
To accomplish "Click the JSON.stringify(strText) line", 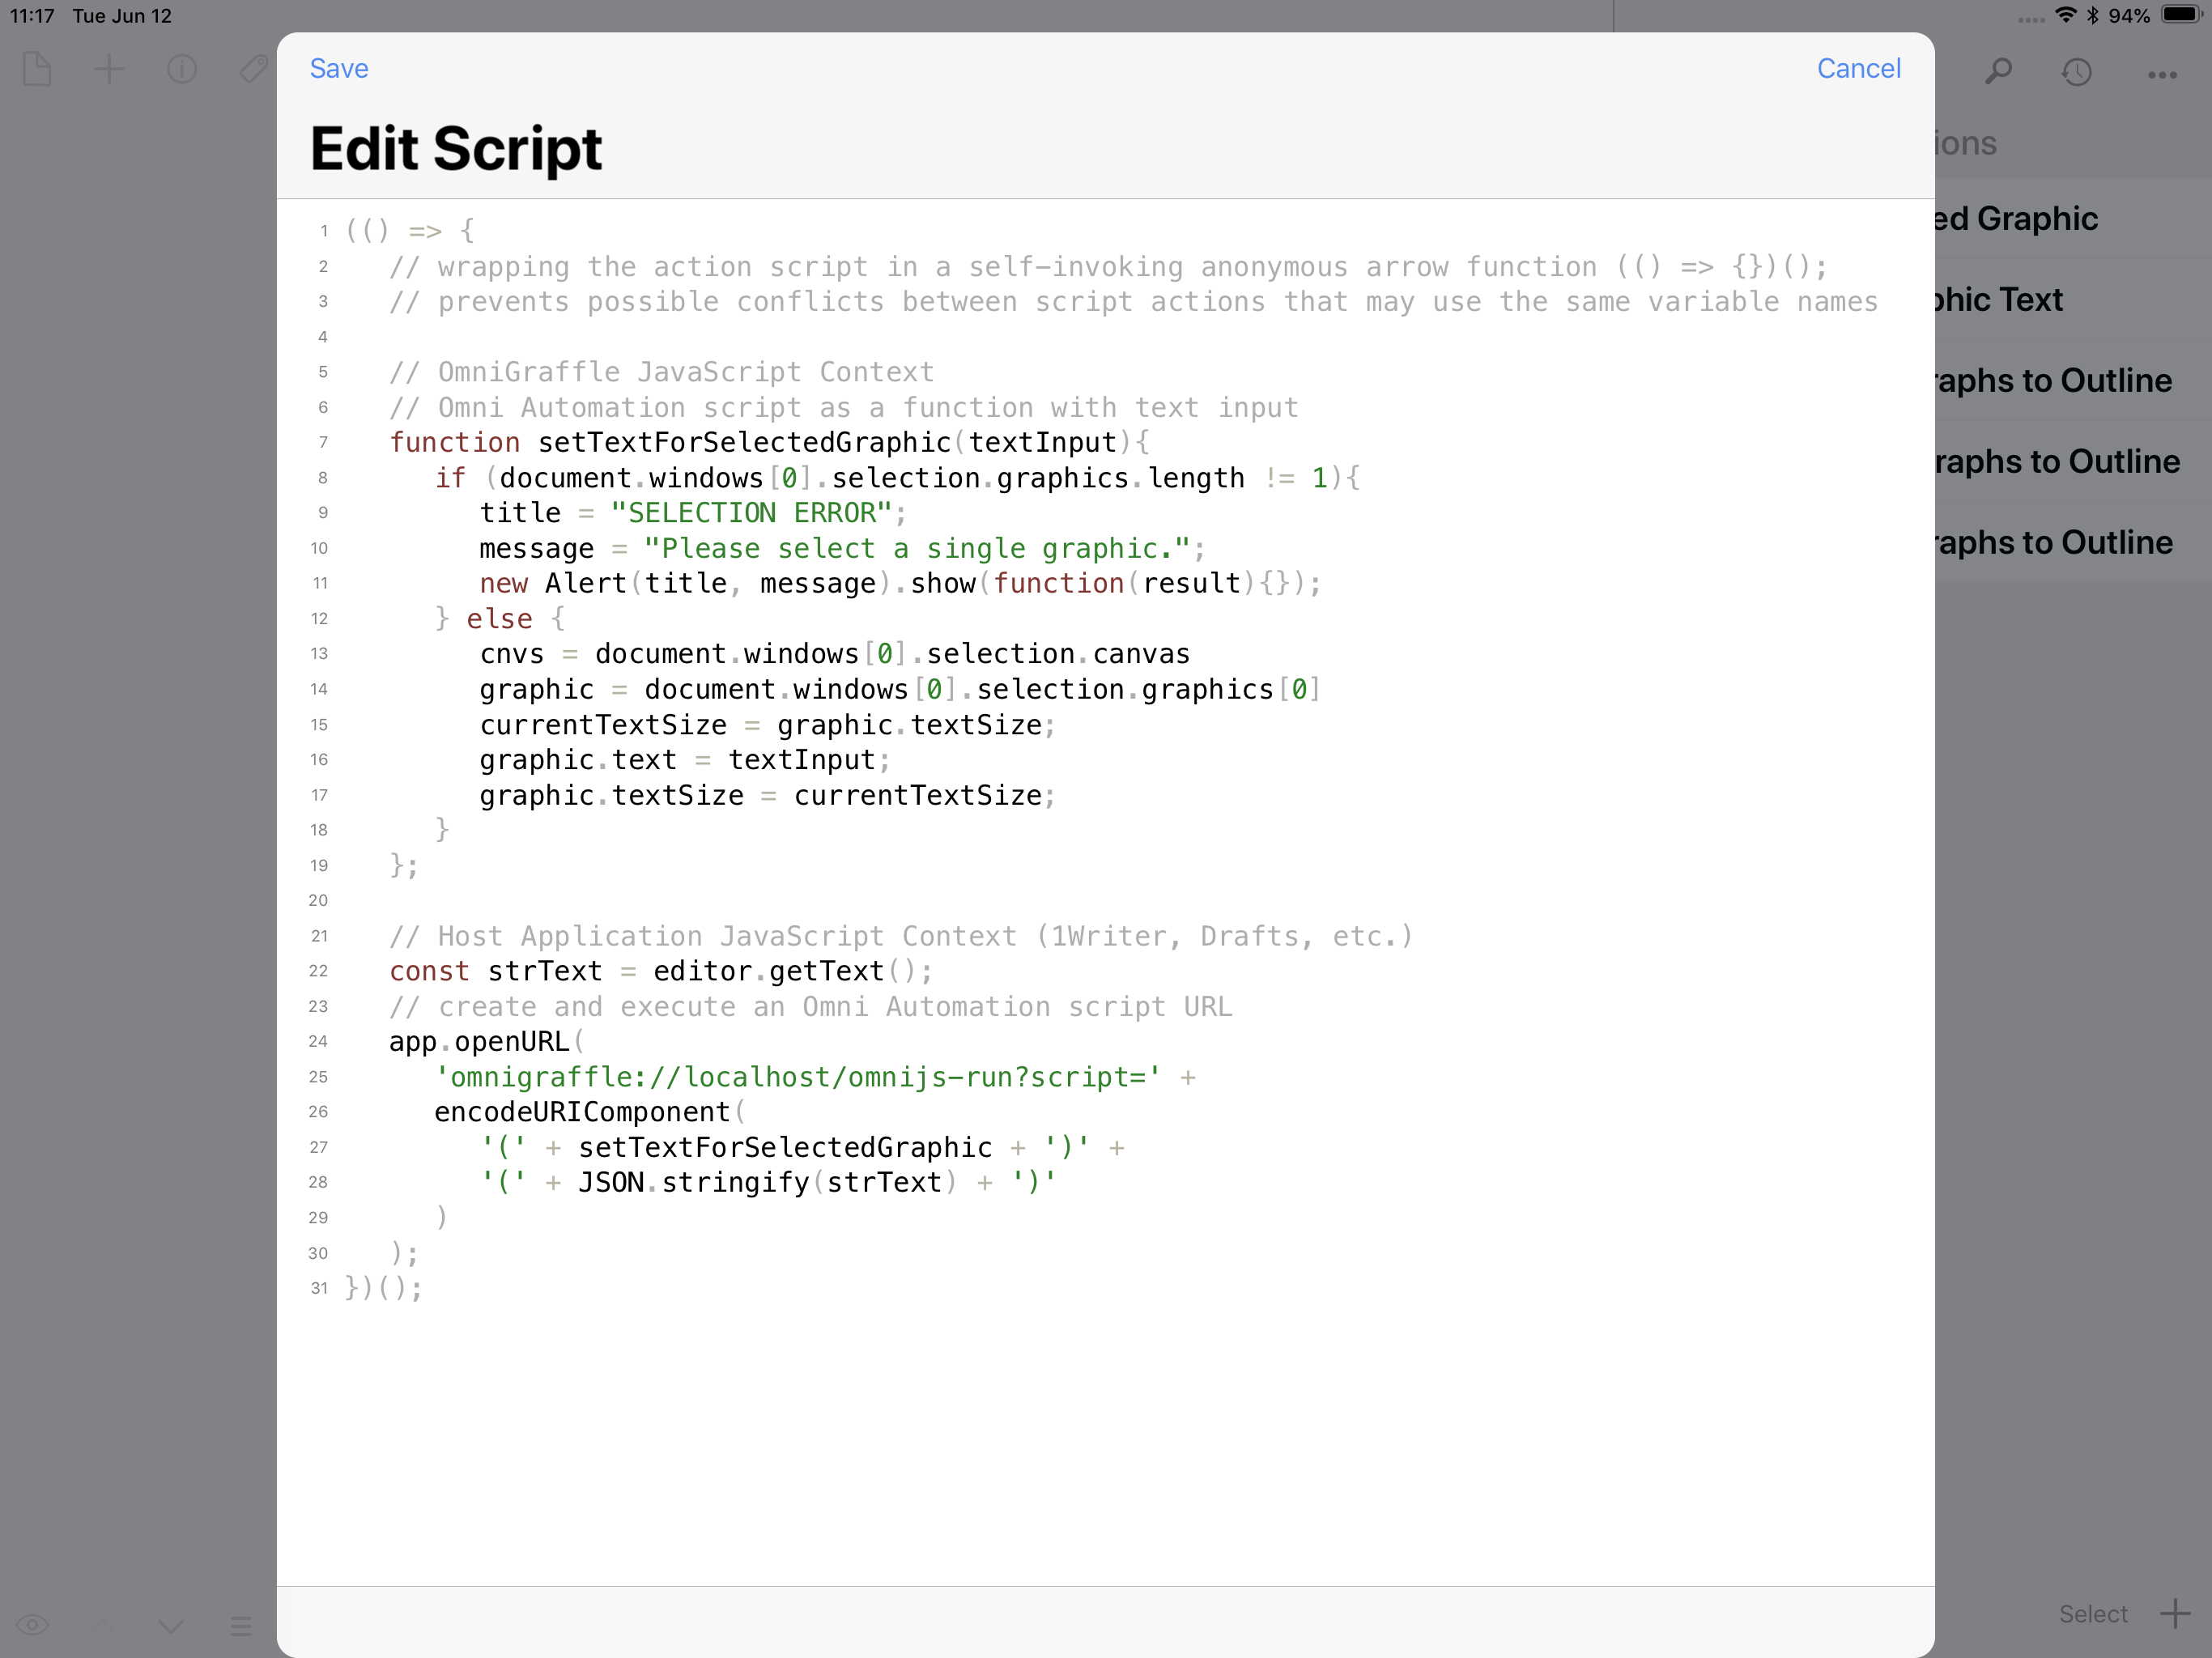I will tap(768, 1182).
